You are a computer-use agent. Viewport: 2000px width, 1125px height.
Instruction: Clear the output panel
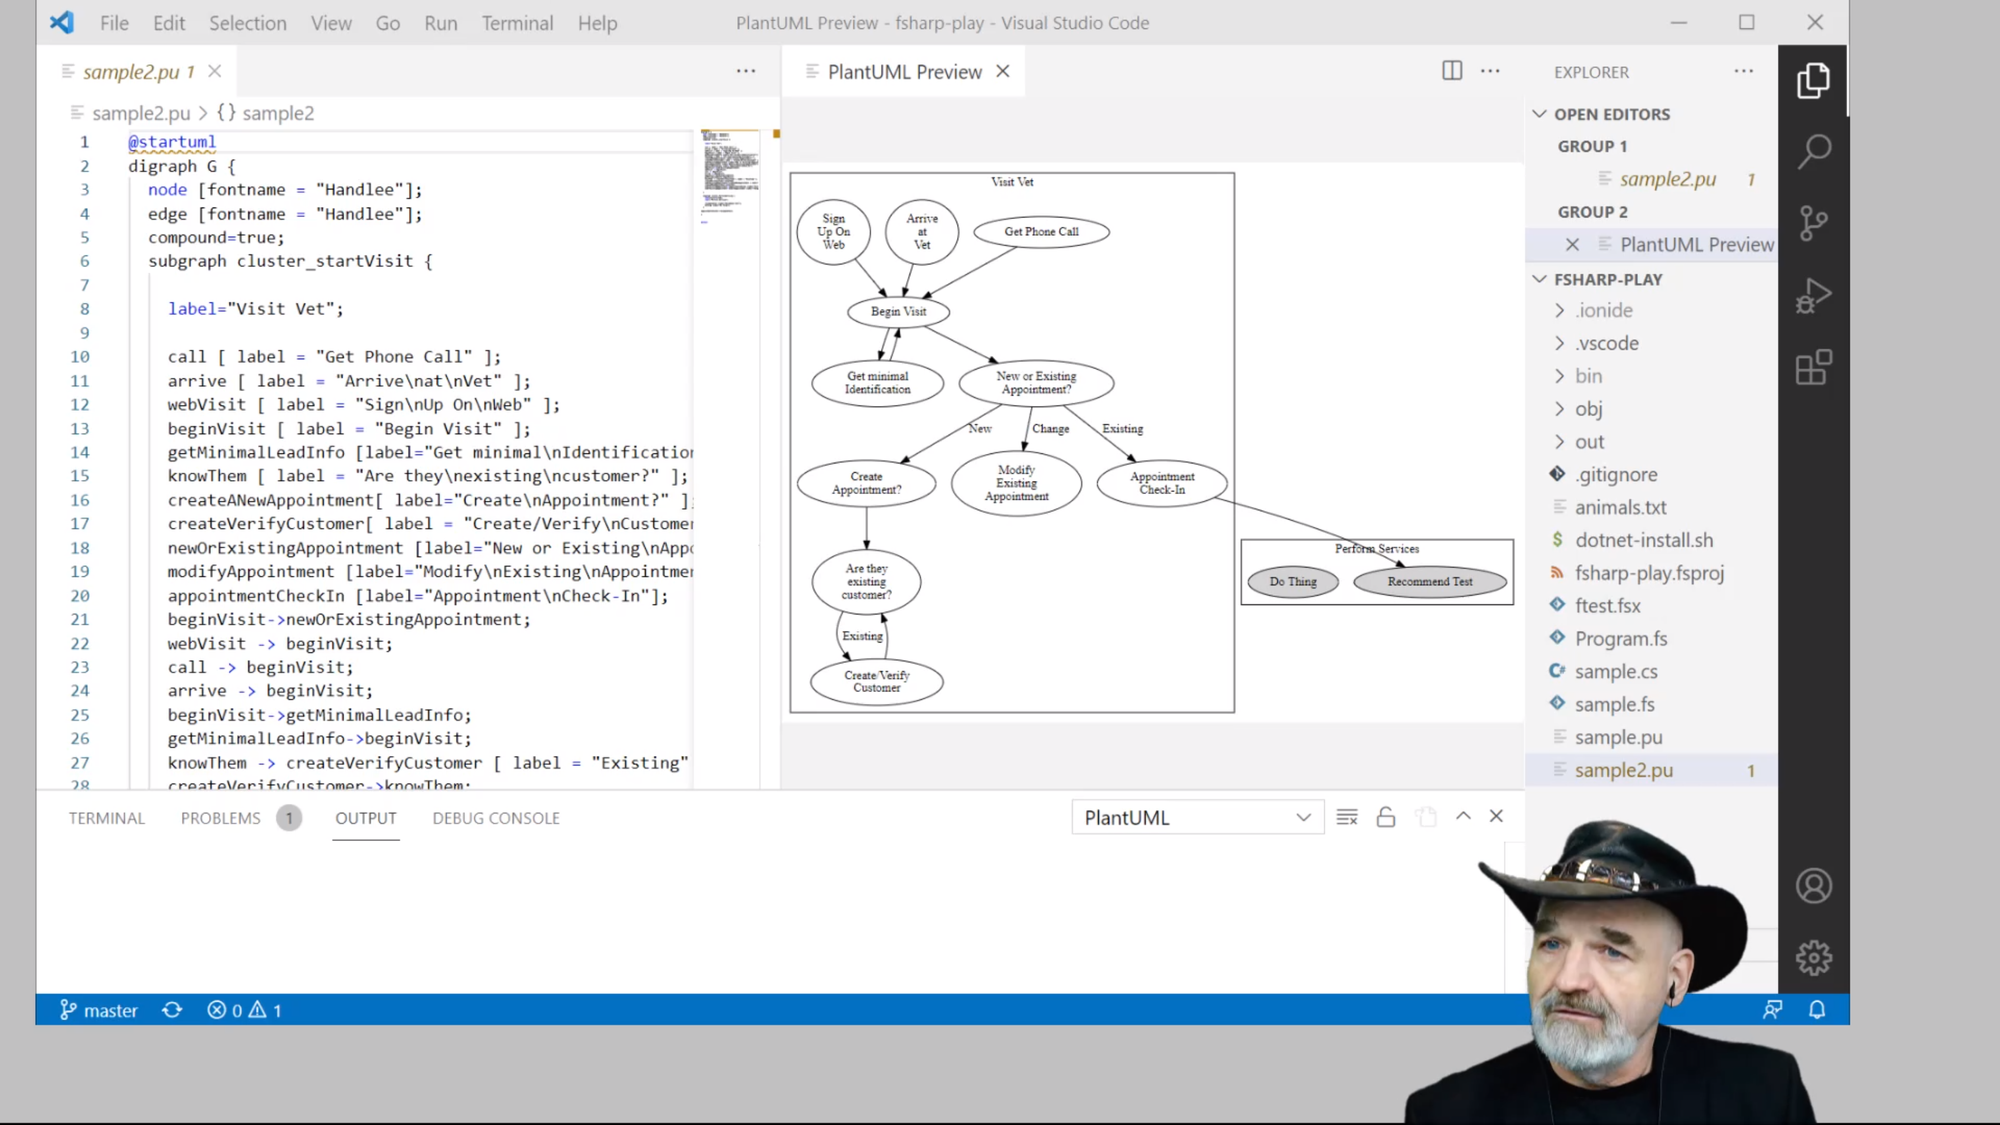pyautogui.click(x=1347, y=817)
